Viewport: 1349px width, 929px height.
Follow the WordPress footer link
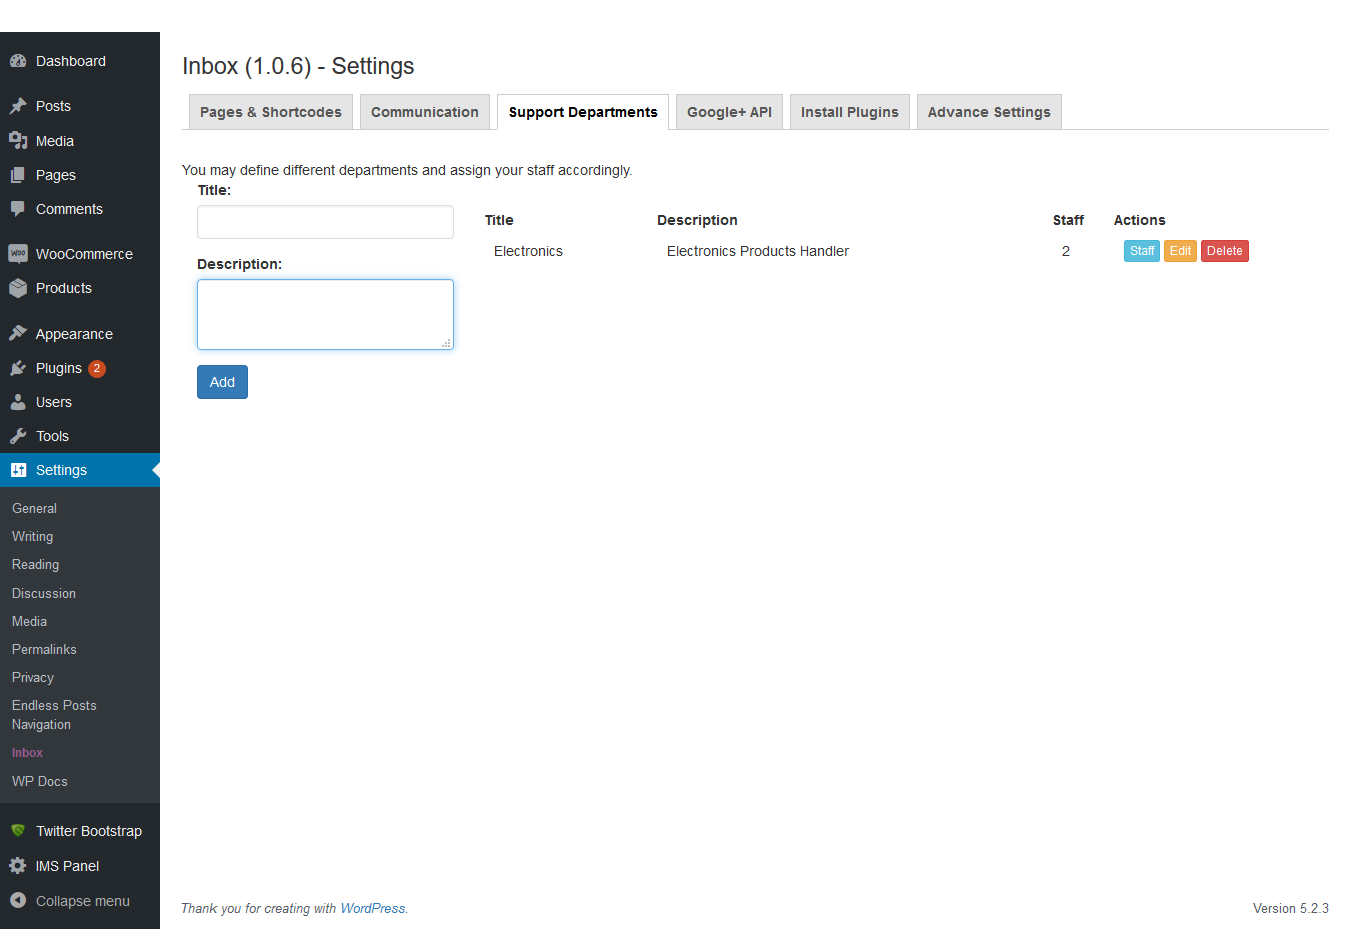click(373, 909)
